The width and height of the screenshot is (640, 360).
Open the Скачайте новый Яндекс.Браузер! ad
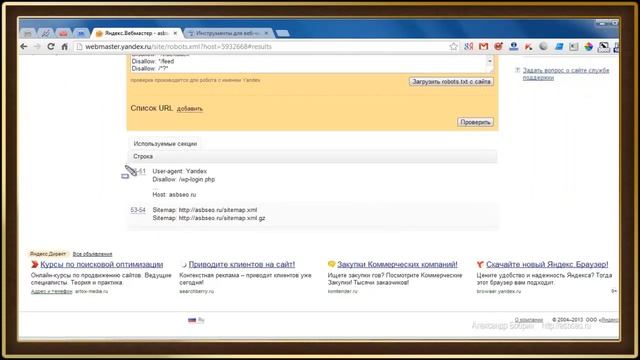547,264
